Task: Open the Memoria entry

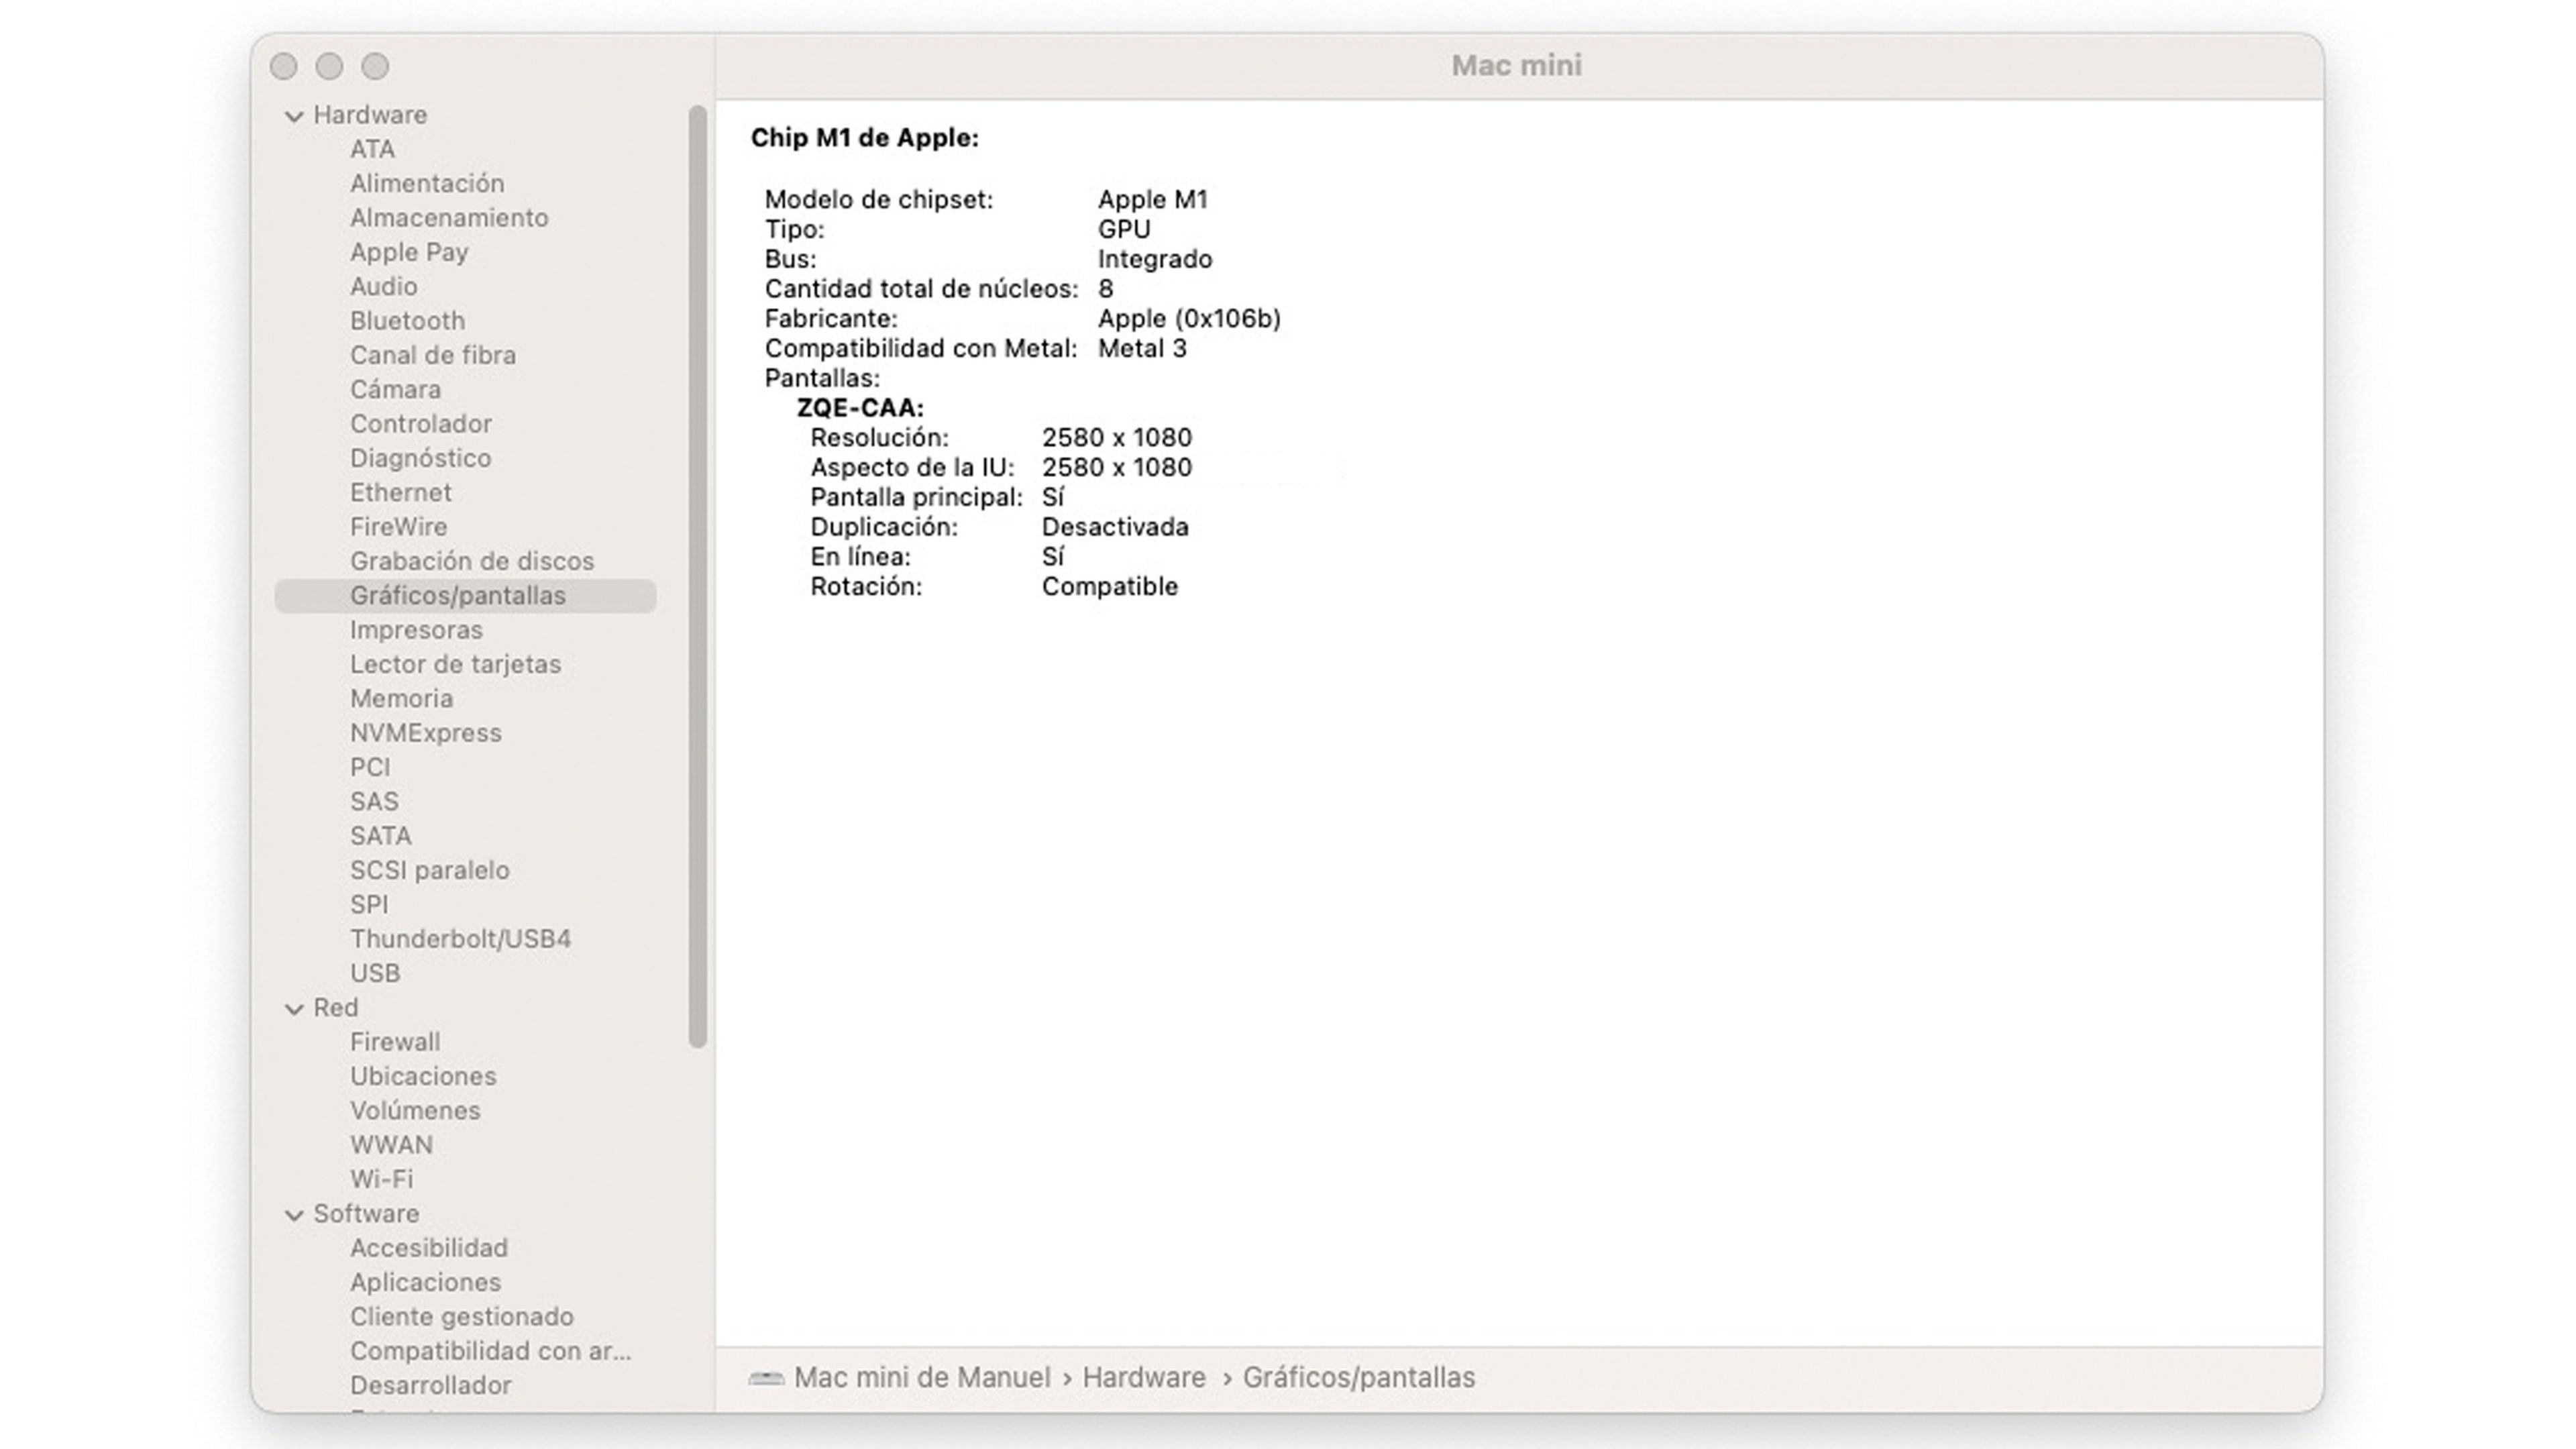Action: point(401,698)
